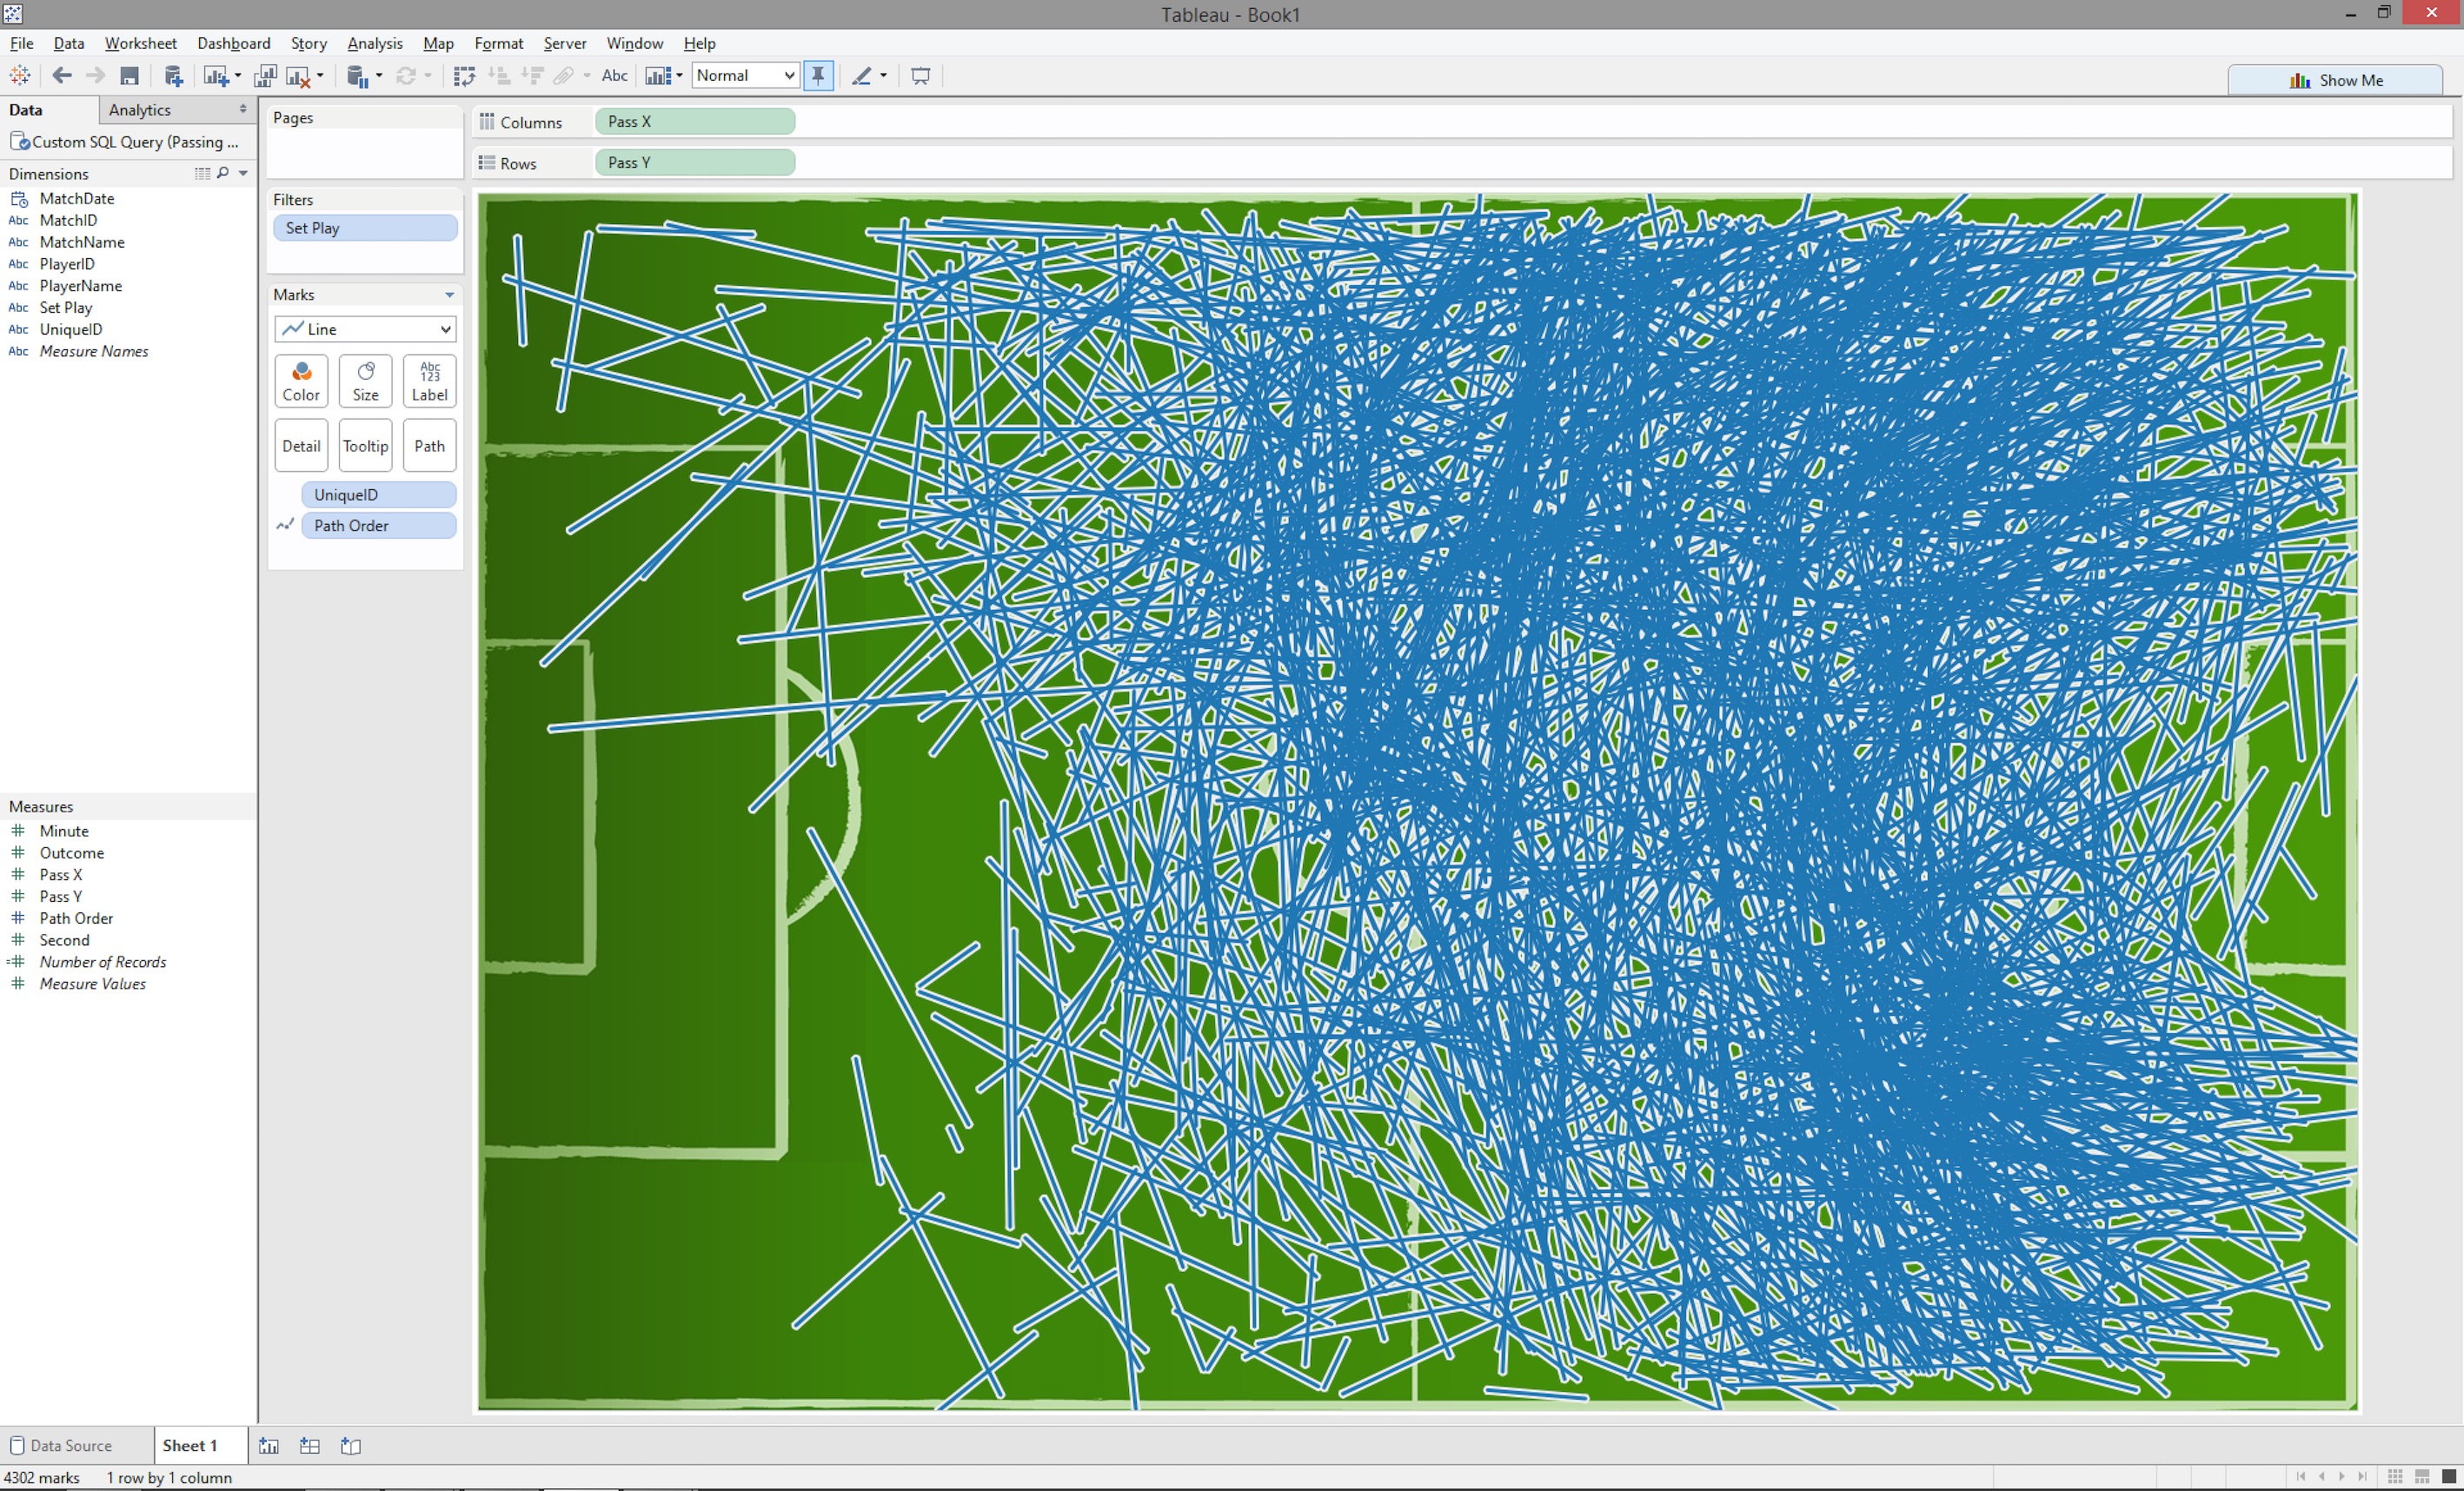2464x1491 pixels.
Task: Click the Undo back arrow
Action: click(62, 75)
